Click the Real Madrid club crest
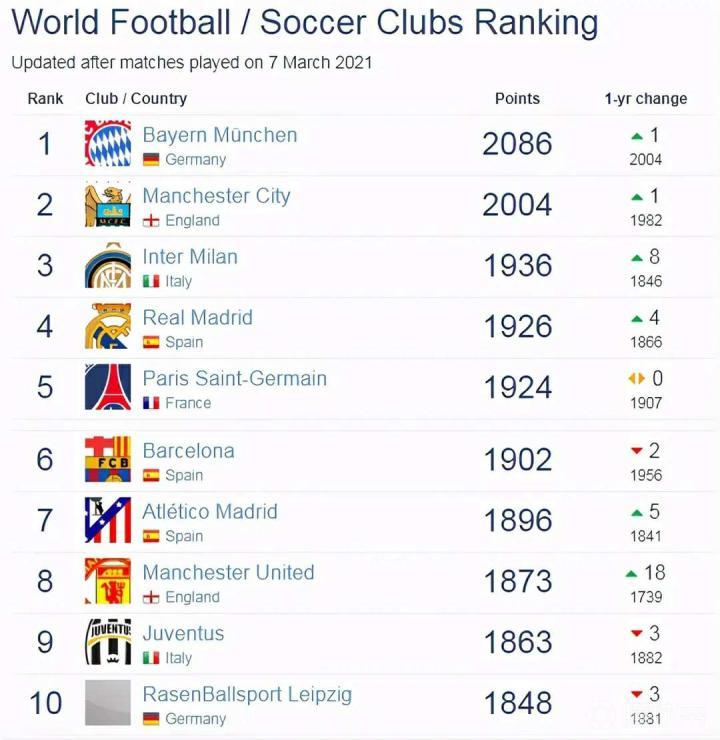 pyautogui.click(x=108, y=327)
